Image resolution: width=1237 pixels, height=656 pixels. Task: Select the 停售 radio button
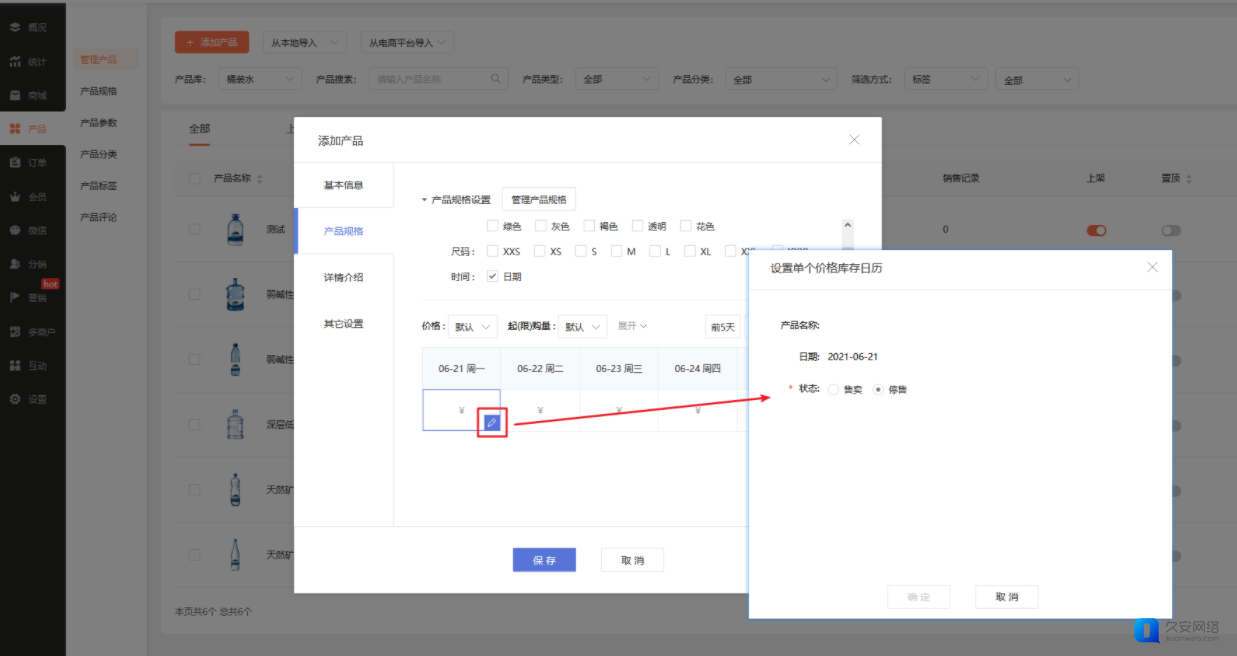[879, 389]
